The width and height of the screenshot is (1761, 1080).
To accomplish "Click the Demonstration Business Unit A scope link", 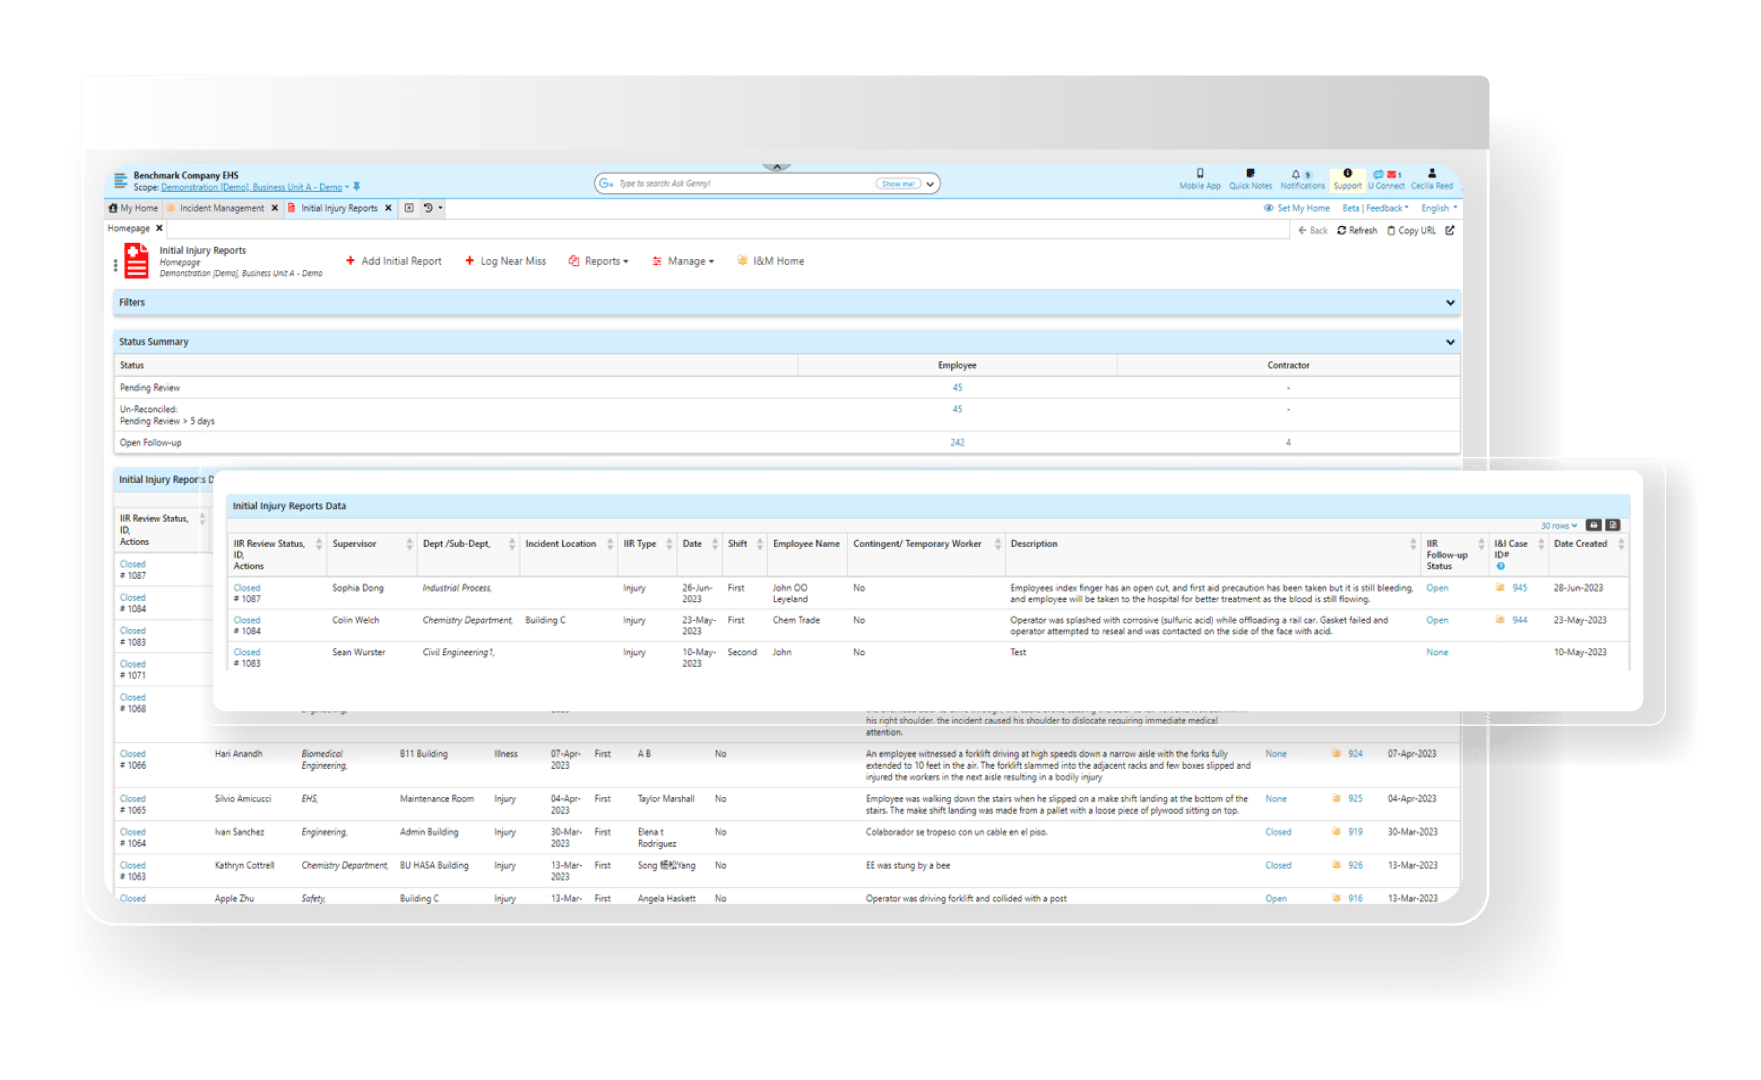I will point(251,187).
